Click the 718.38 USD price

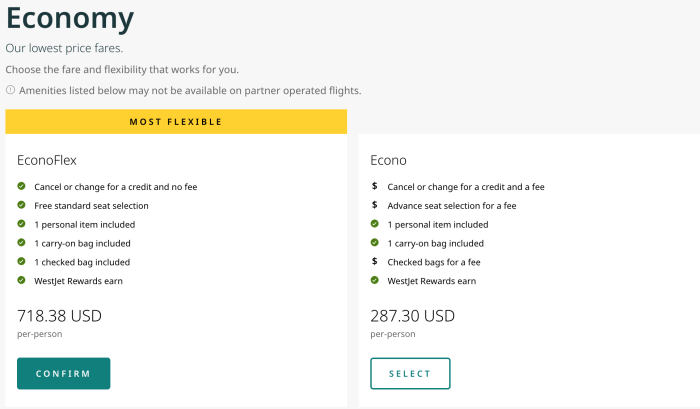(x=59, y=316)
